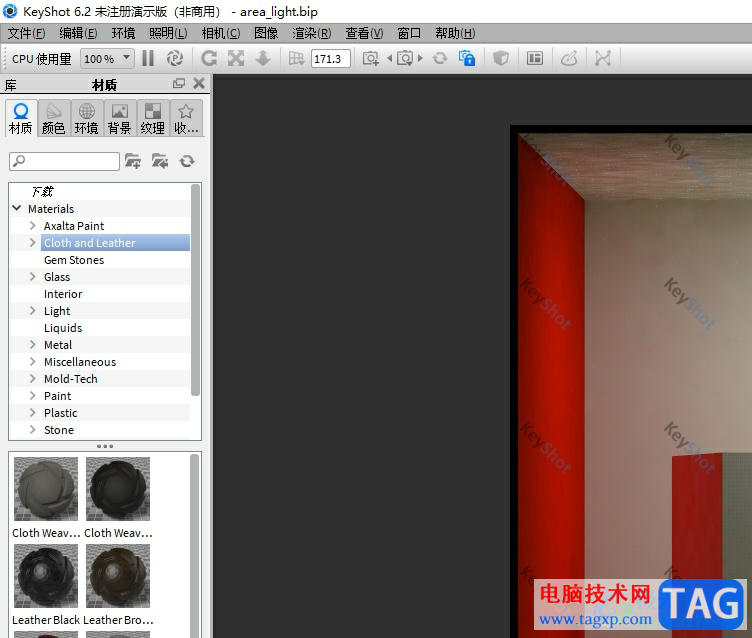This screenshot has height=638, width=752.
Task: Expand the Miscellaneous folder
Action: coord(33,362)
